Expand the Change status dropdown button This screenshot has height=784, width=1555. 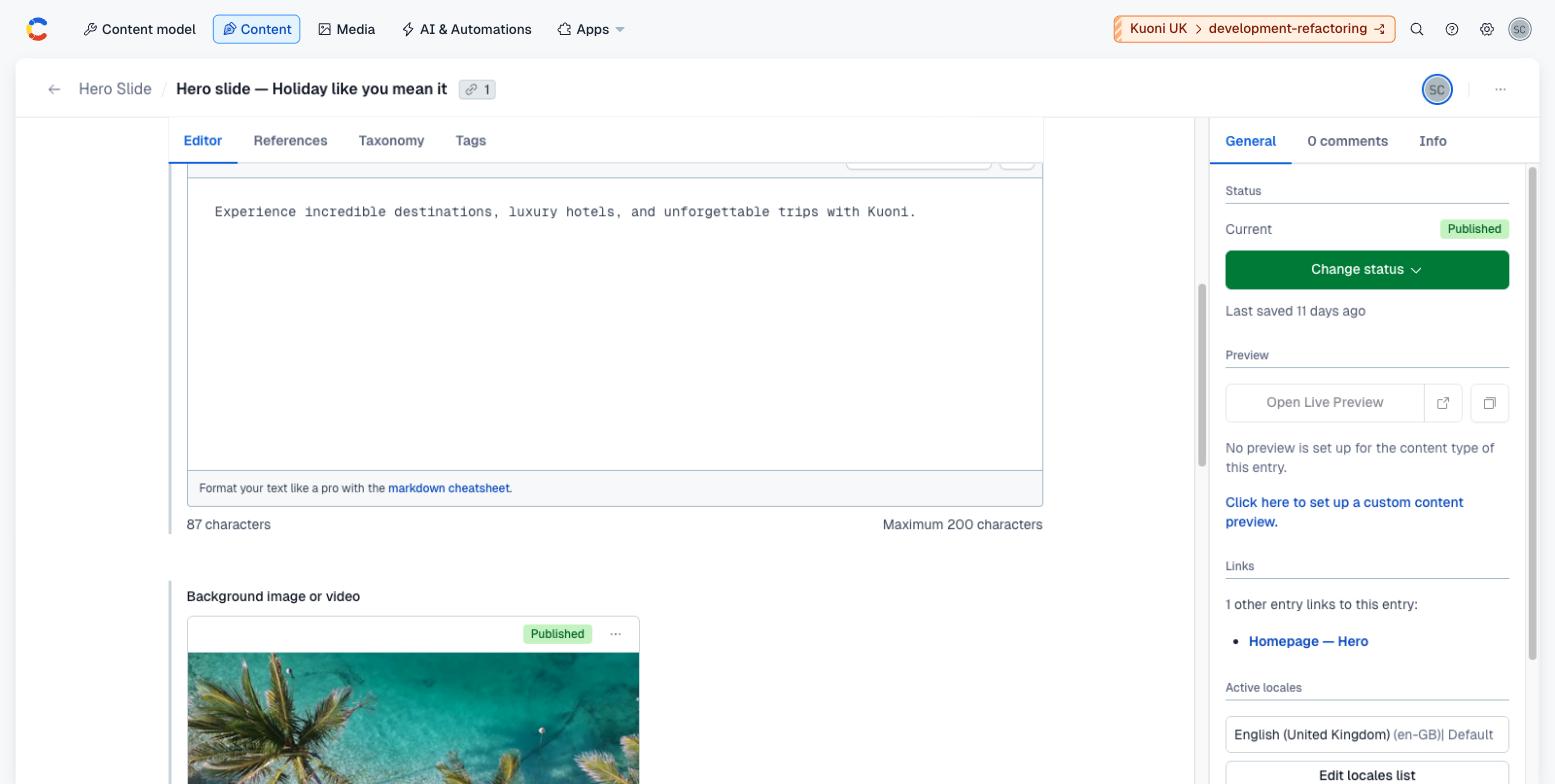pyautogui.click(x=1367, y=270)
